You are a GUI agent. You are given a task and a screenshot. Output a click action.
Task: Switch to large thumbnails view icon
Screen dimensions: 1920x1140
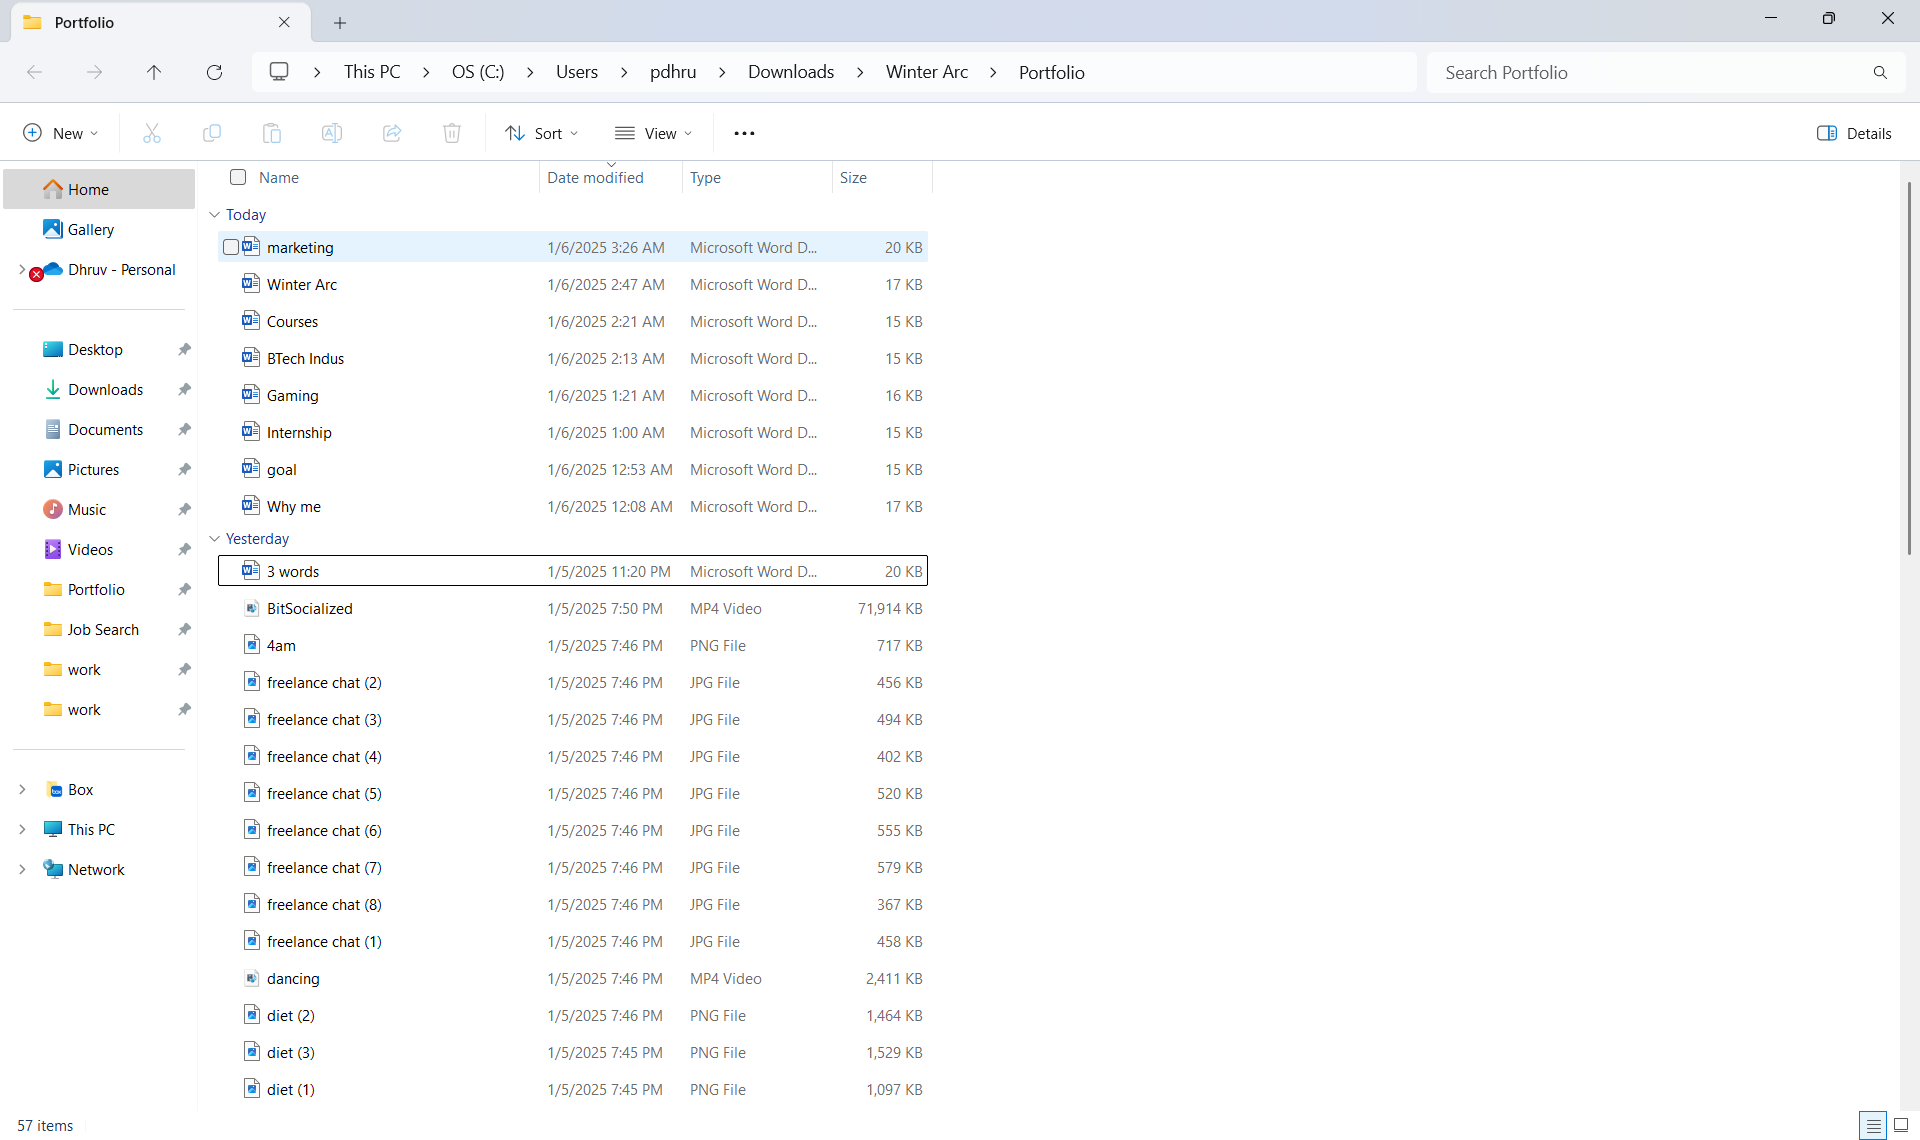tap(1901, 1125)
